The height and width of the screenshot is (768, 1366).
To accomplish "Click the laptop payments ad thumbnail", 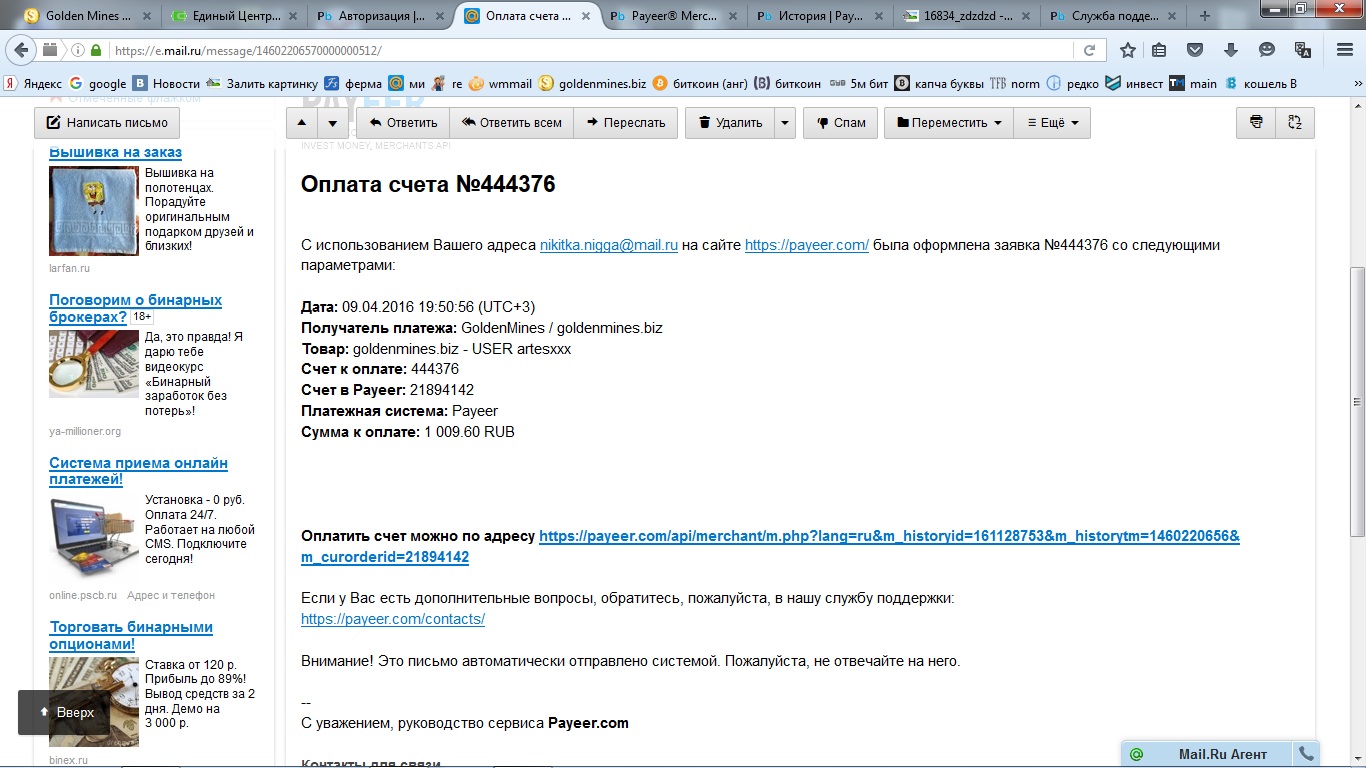I will (94, 537).
